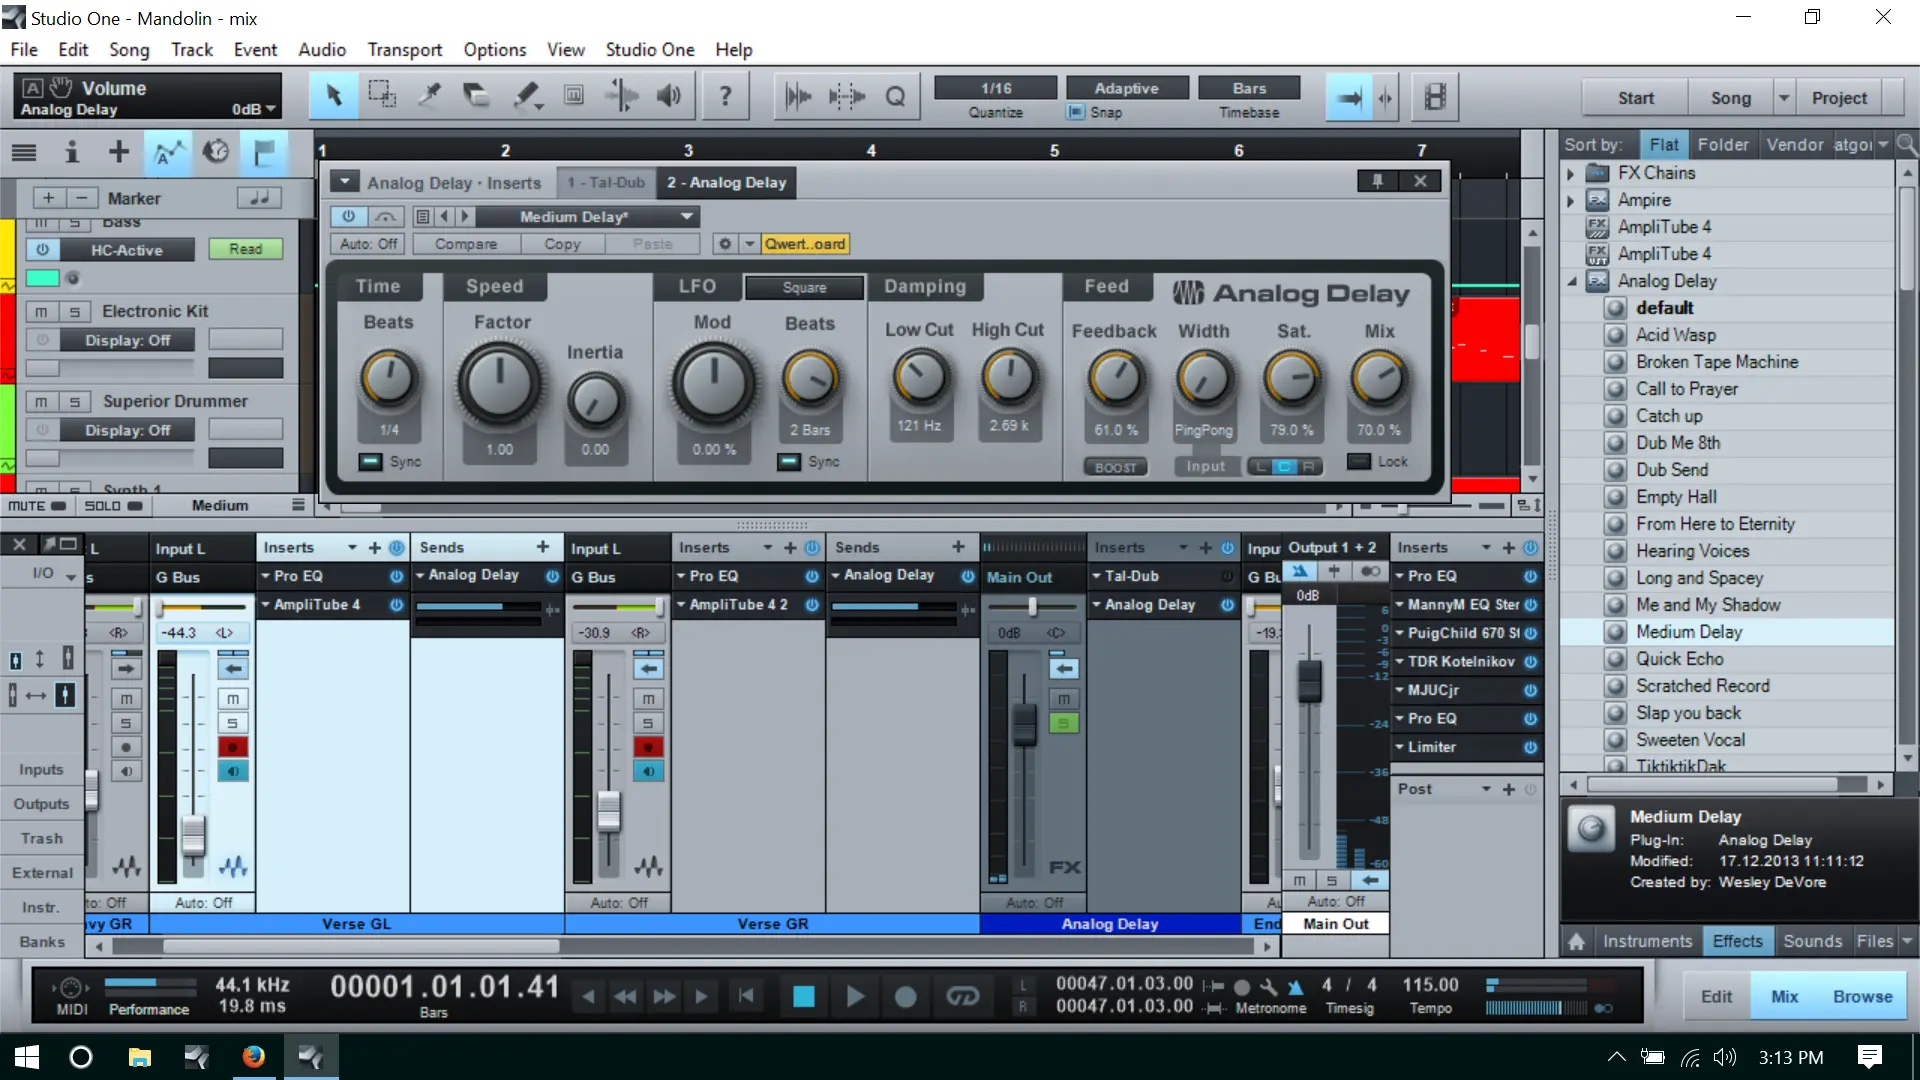Collapse the Analog Delay preset list
Viewport: 1920px width, 1080px height.
pos(1572,281)
